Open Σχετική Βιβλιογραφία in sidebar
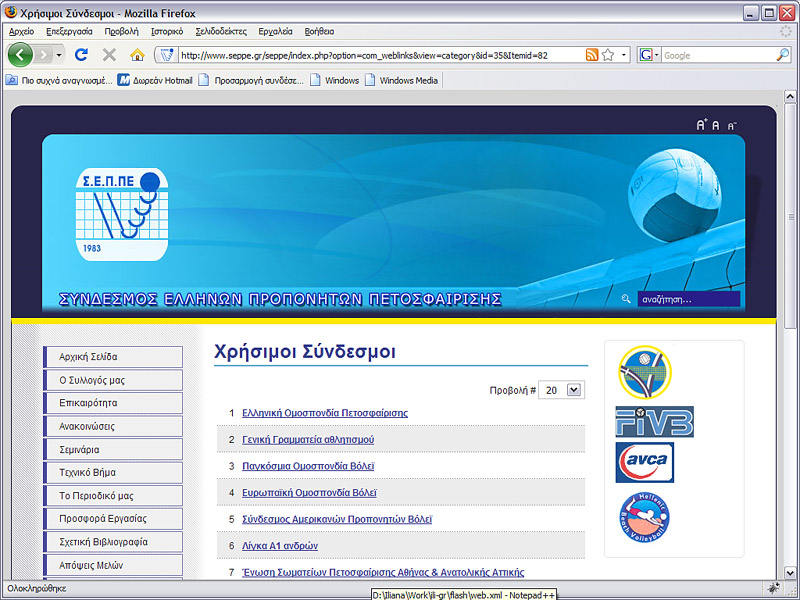 [113, 542]
